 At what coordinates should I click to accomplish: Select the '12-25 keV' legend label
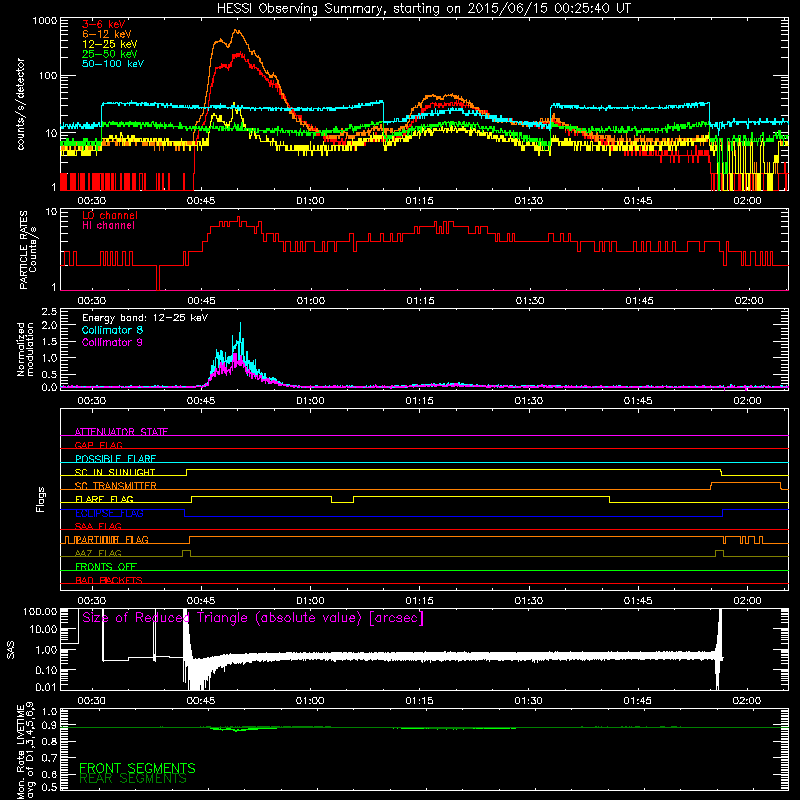coord(110,44)
